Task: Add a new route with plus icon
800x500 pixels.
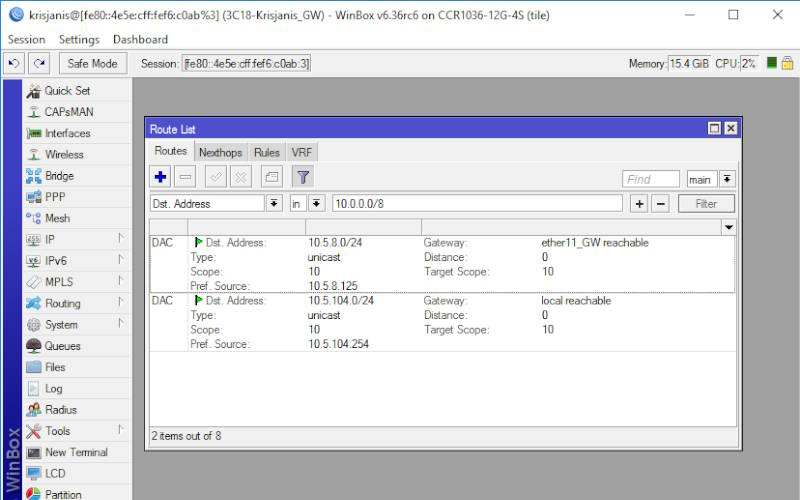Action: click(x=160, y=177)
